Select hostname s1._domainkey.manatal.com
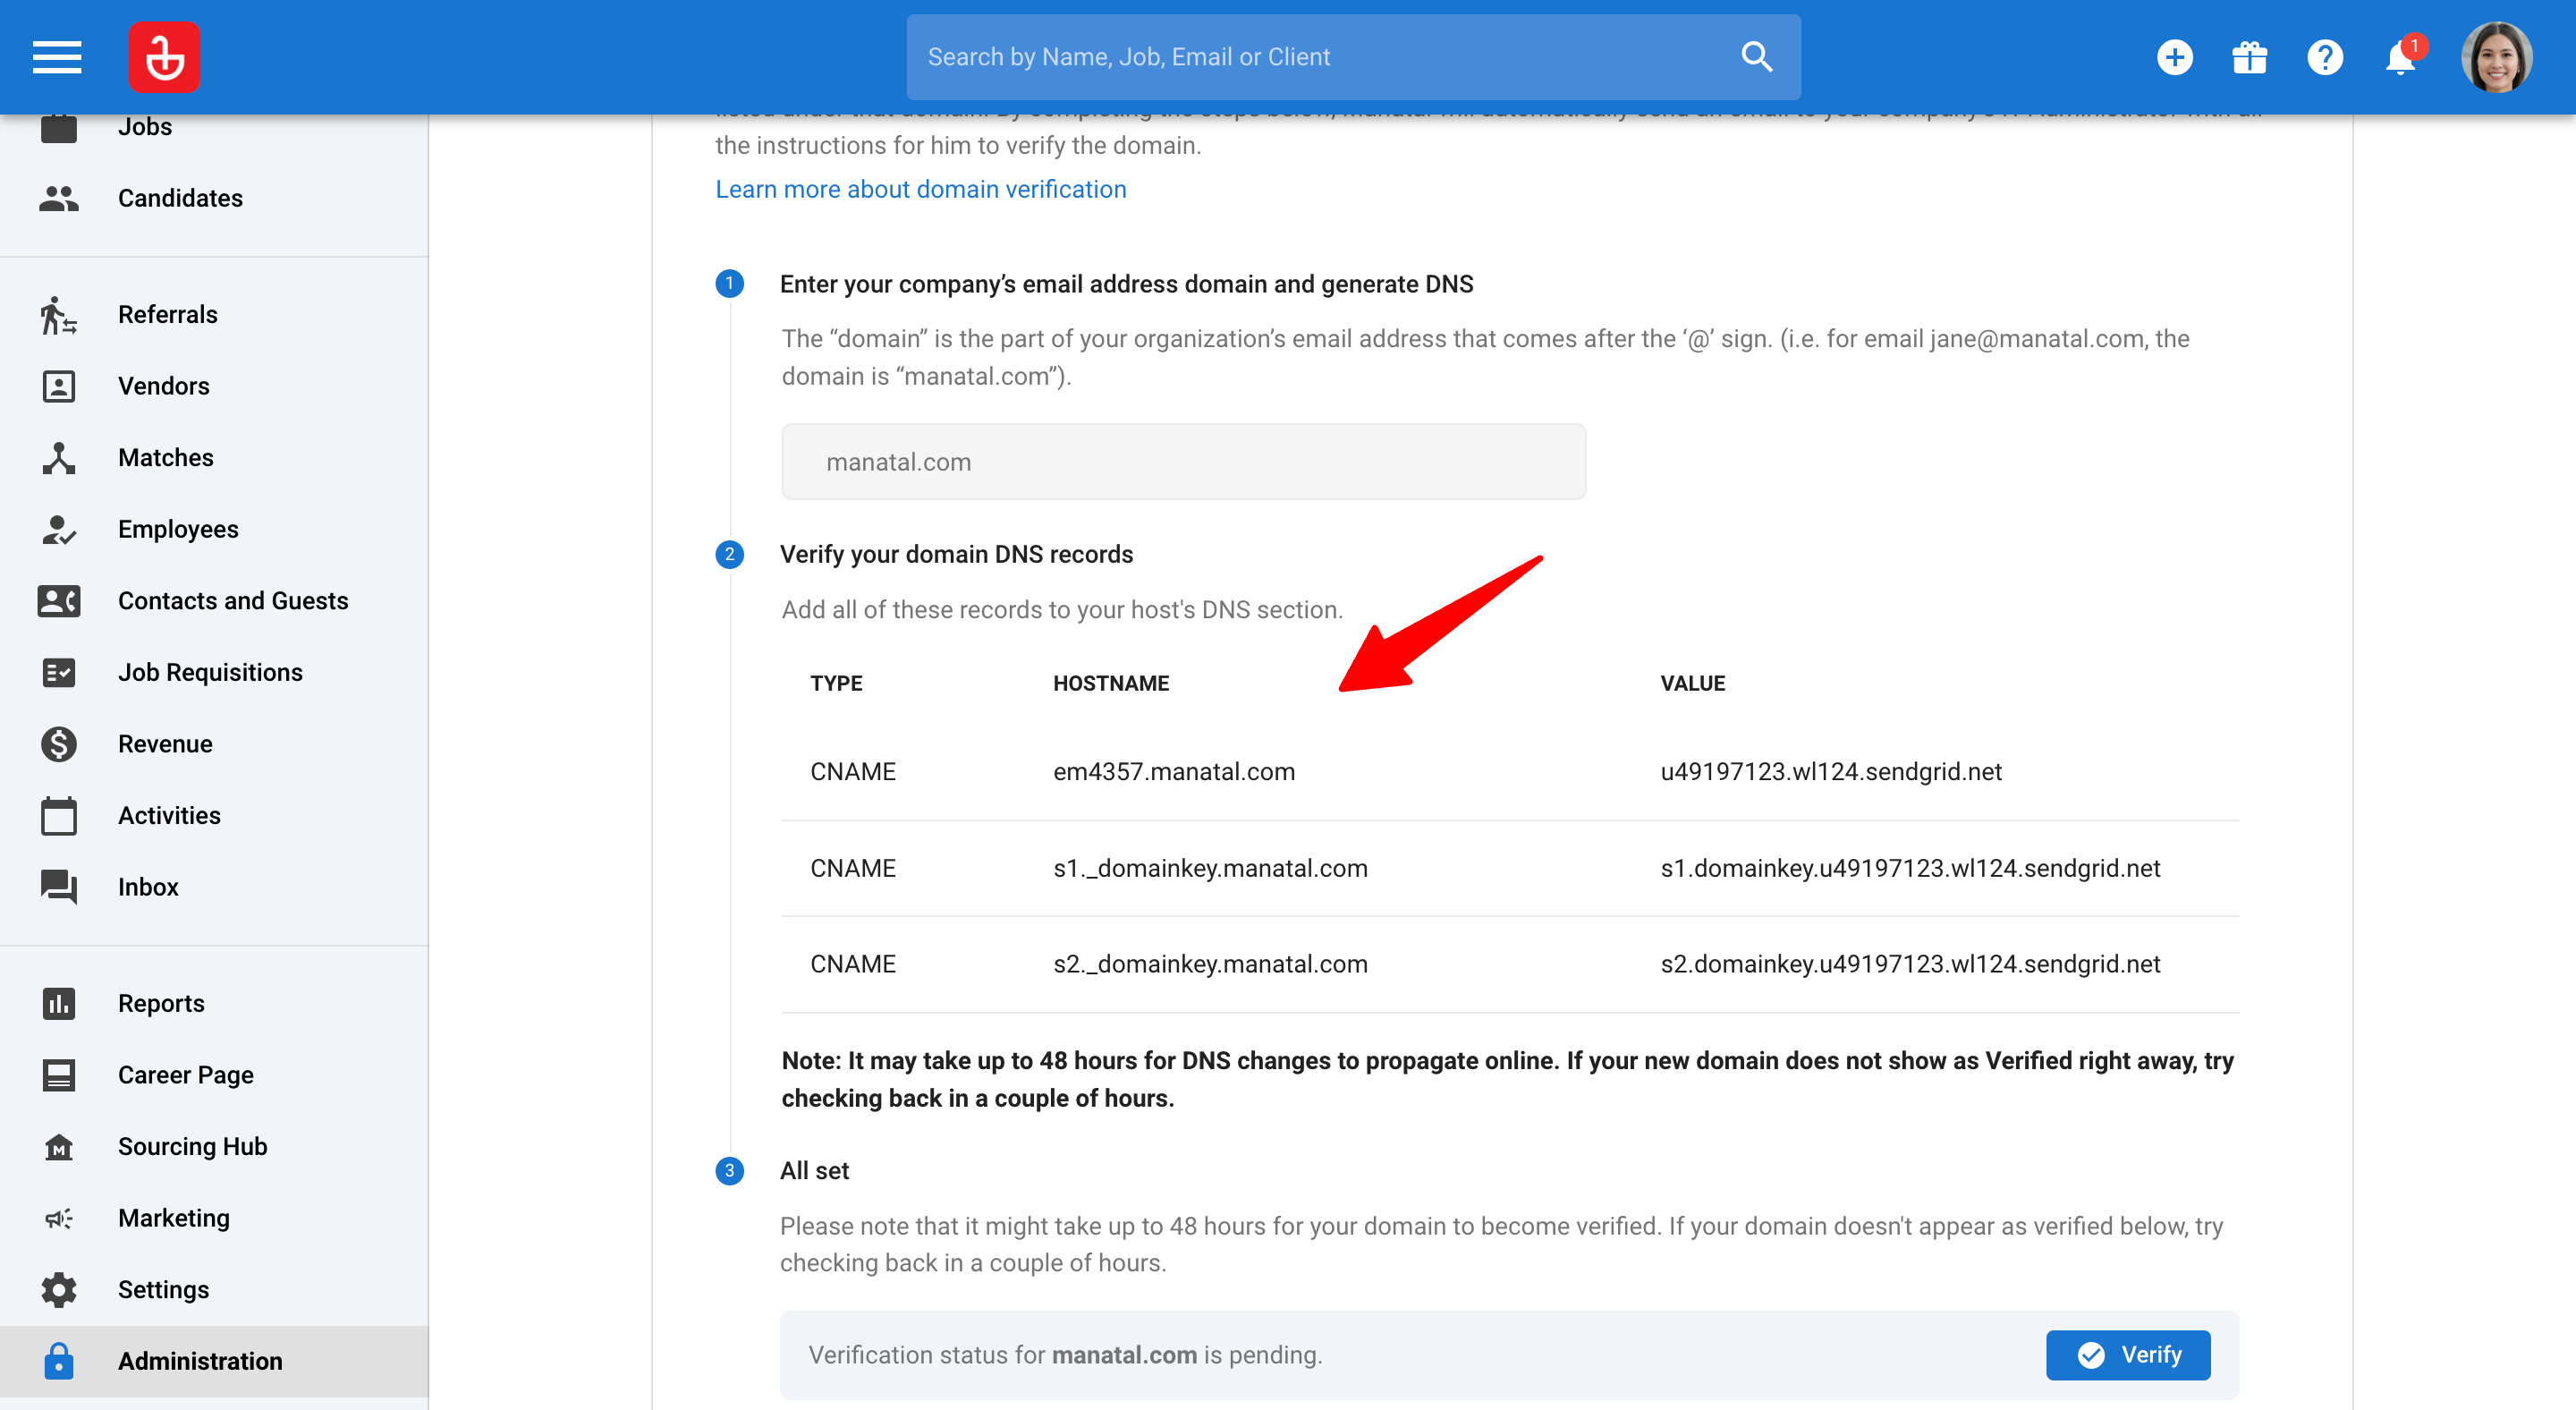 (x=1210, y=868)
